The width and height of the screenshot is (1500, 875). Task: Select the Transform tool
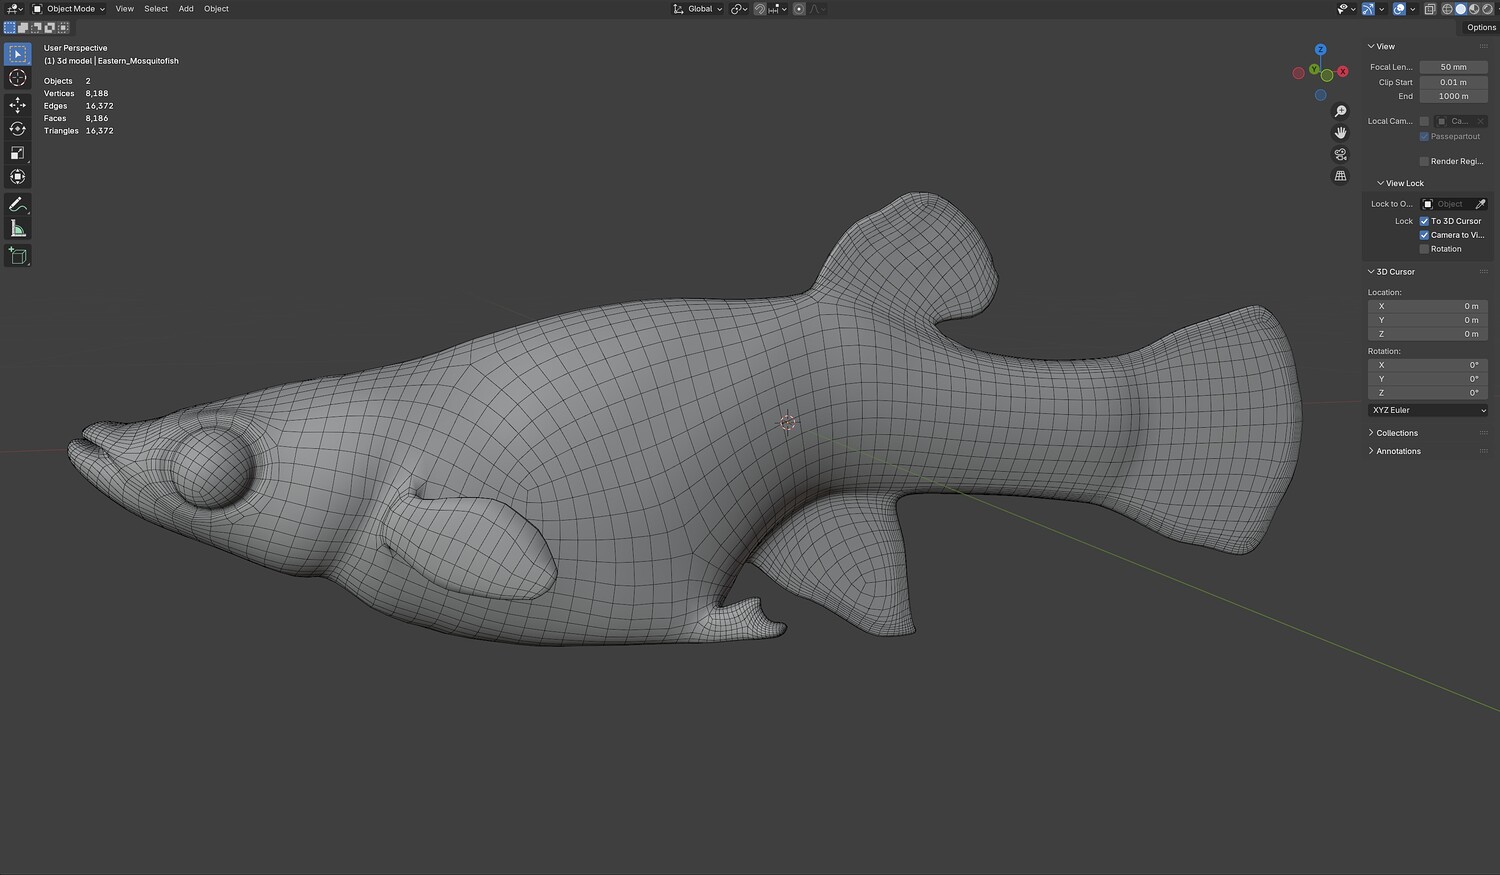pyautogui.click(x=18, y=177)
